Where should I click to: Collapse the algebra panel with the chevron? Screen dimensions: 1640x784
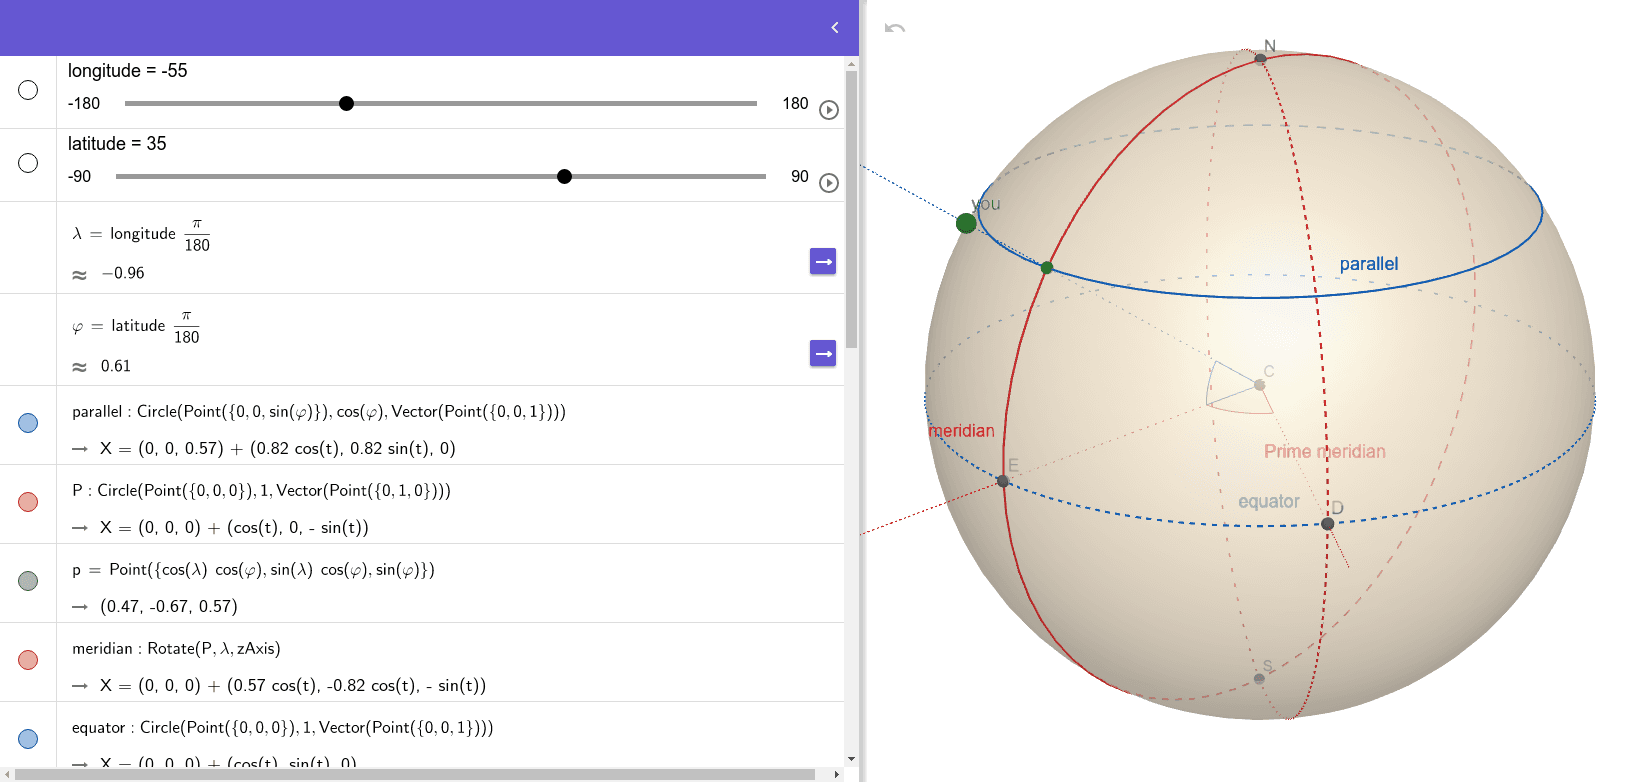point(835,28)
